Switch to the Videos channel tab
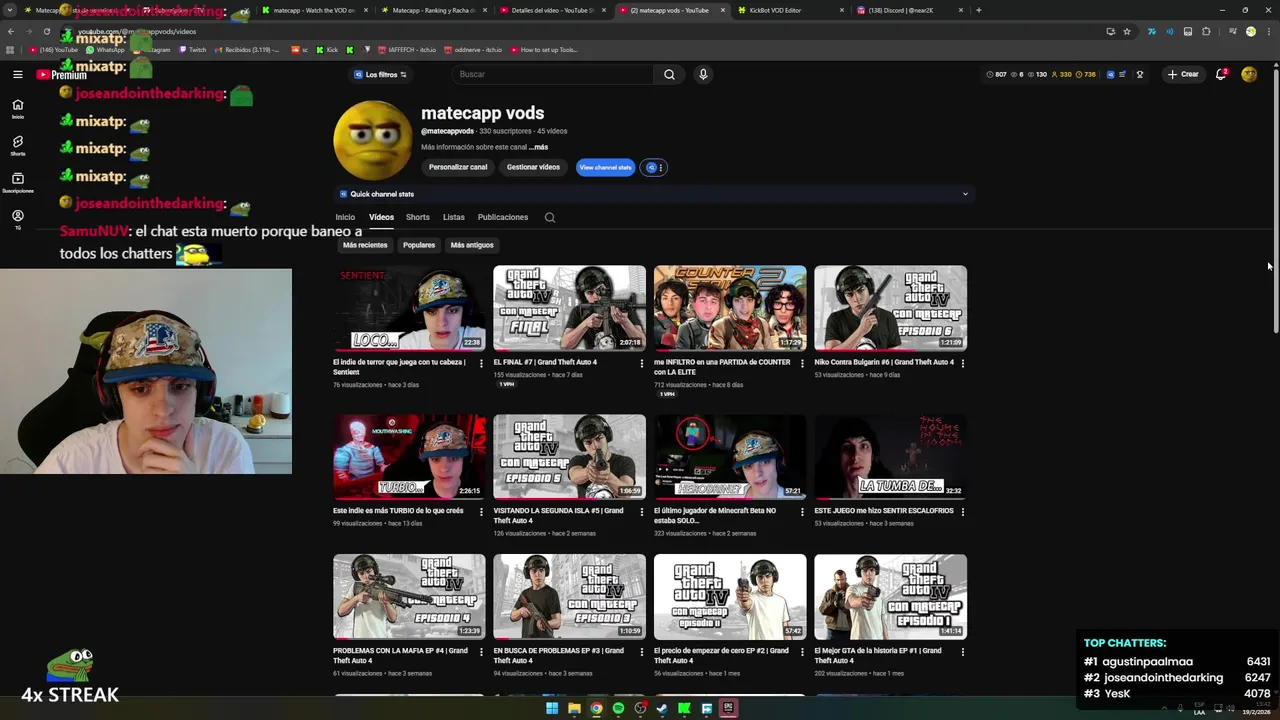Image resolution: width=1280 pixels, height=720 pixels. point(381,217)
